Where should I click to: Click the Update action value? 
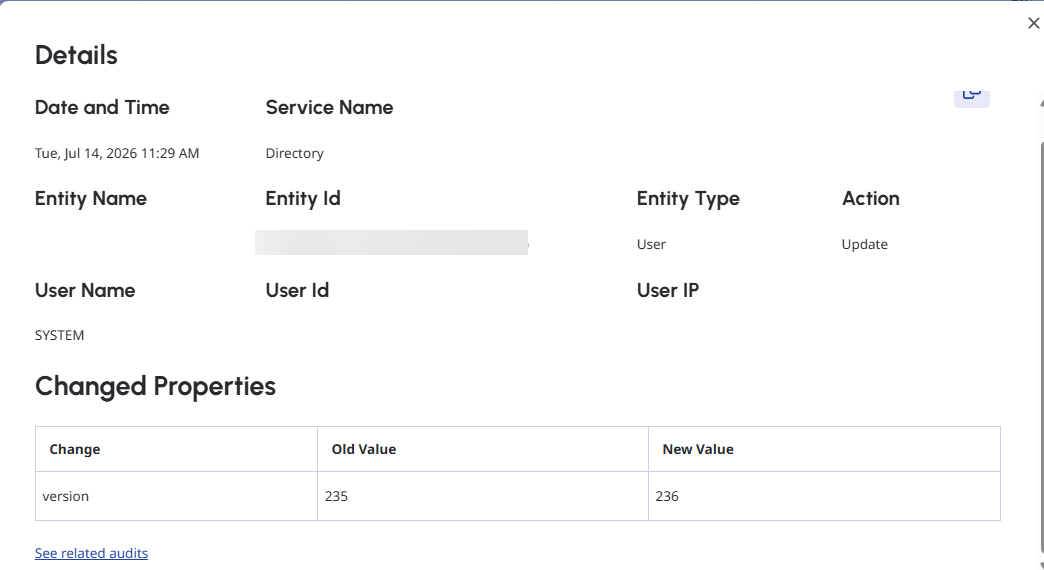pos(864,244)
